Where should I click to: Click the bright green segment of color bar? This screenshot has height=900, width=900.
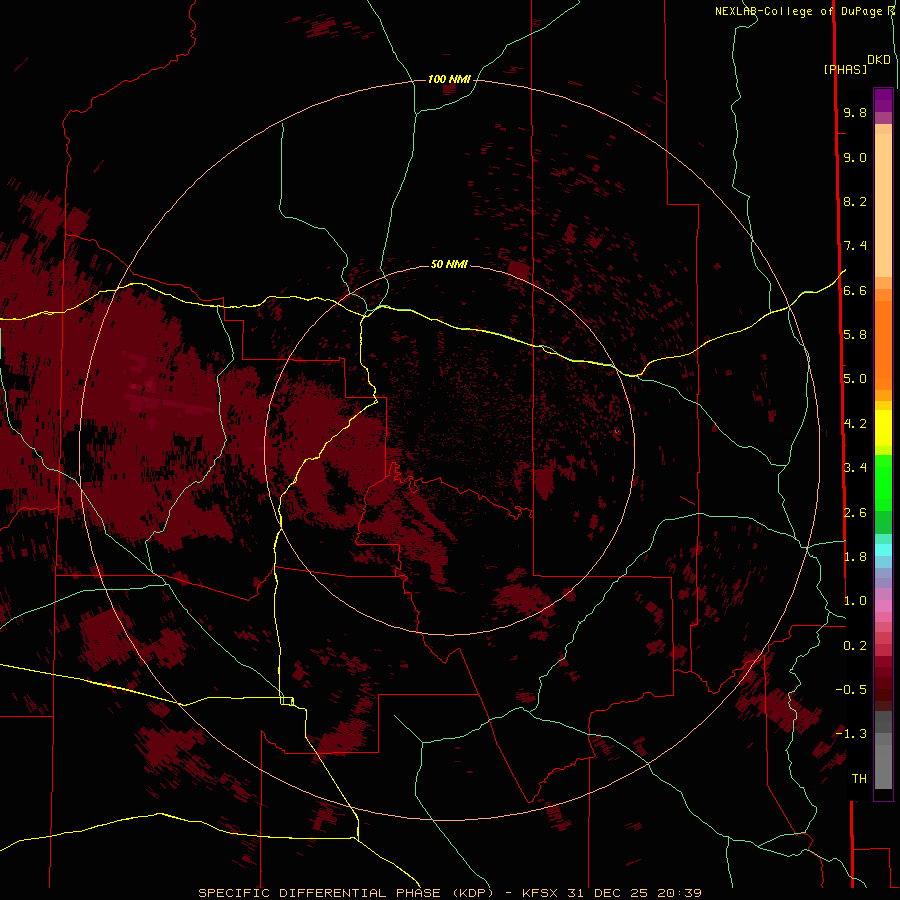click(x=883, y=482)
